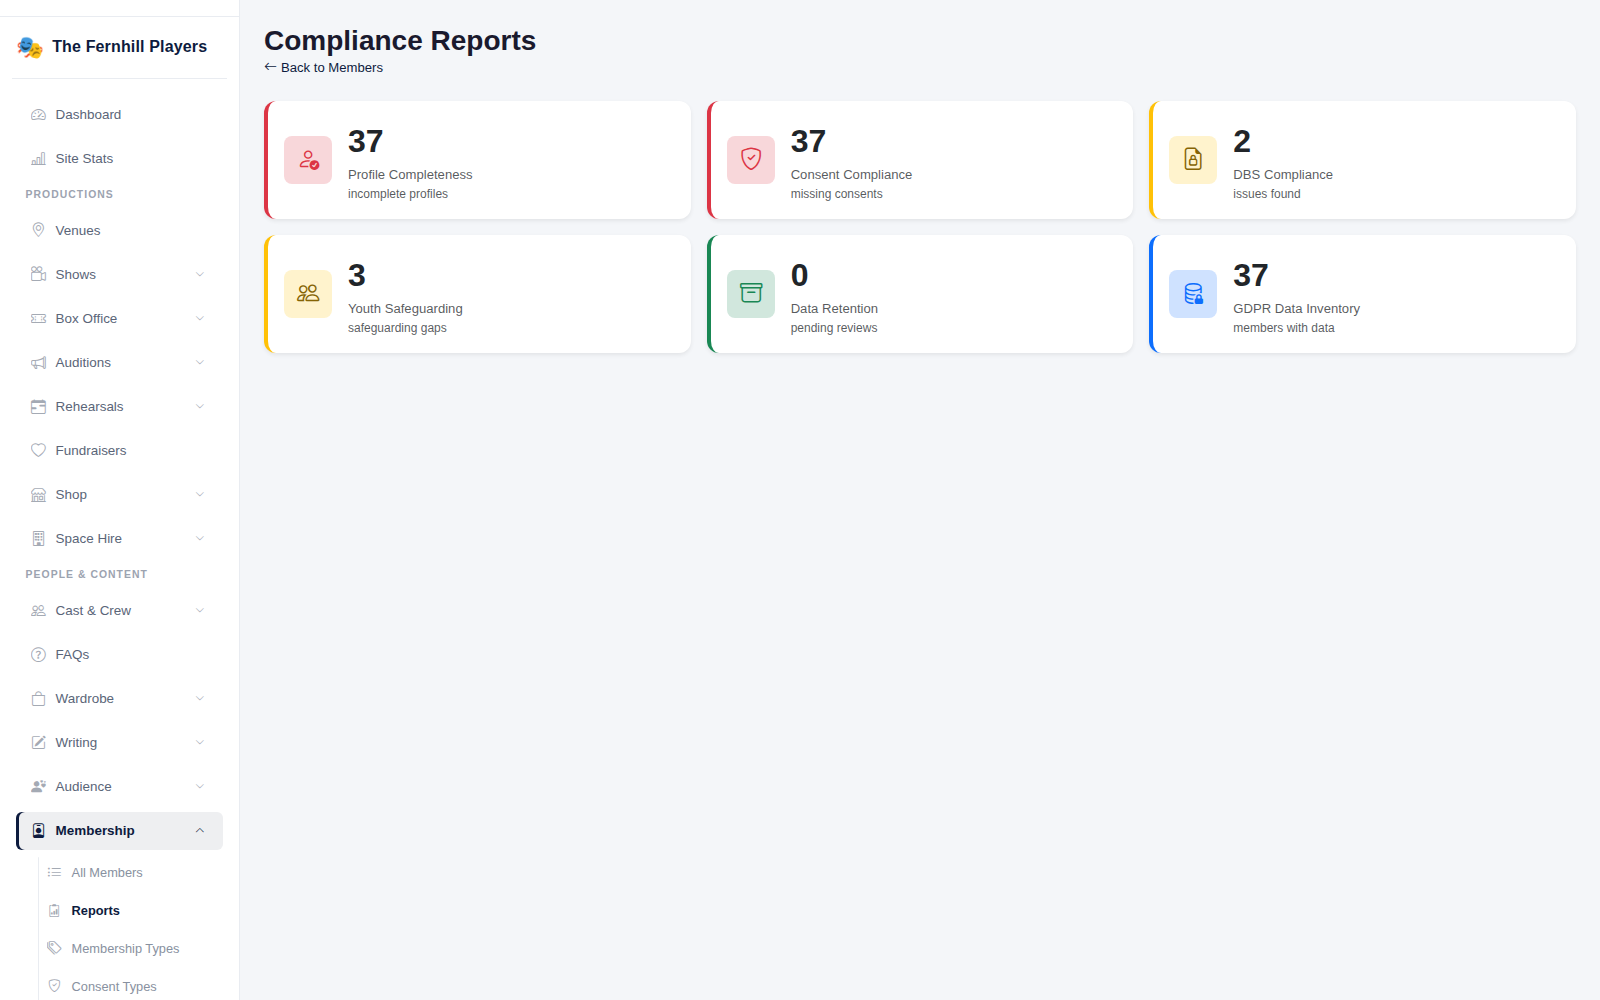Select Reports under Membership

click(x=131, y=911)
